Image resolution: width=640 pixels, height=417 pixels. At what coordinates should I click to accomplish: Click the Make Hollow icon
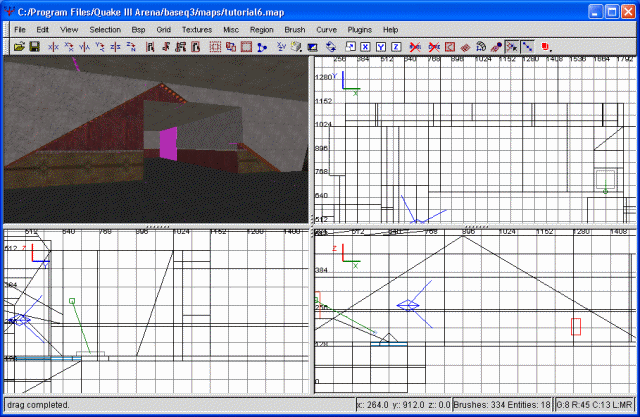pyautogui.click(x=246, y=47)
